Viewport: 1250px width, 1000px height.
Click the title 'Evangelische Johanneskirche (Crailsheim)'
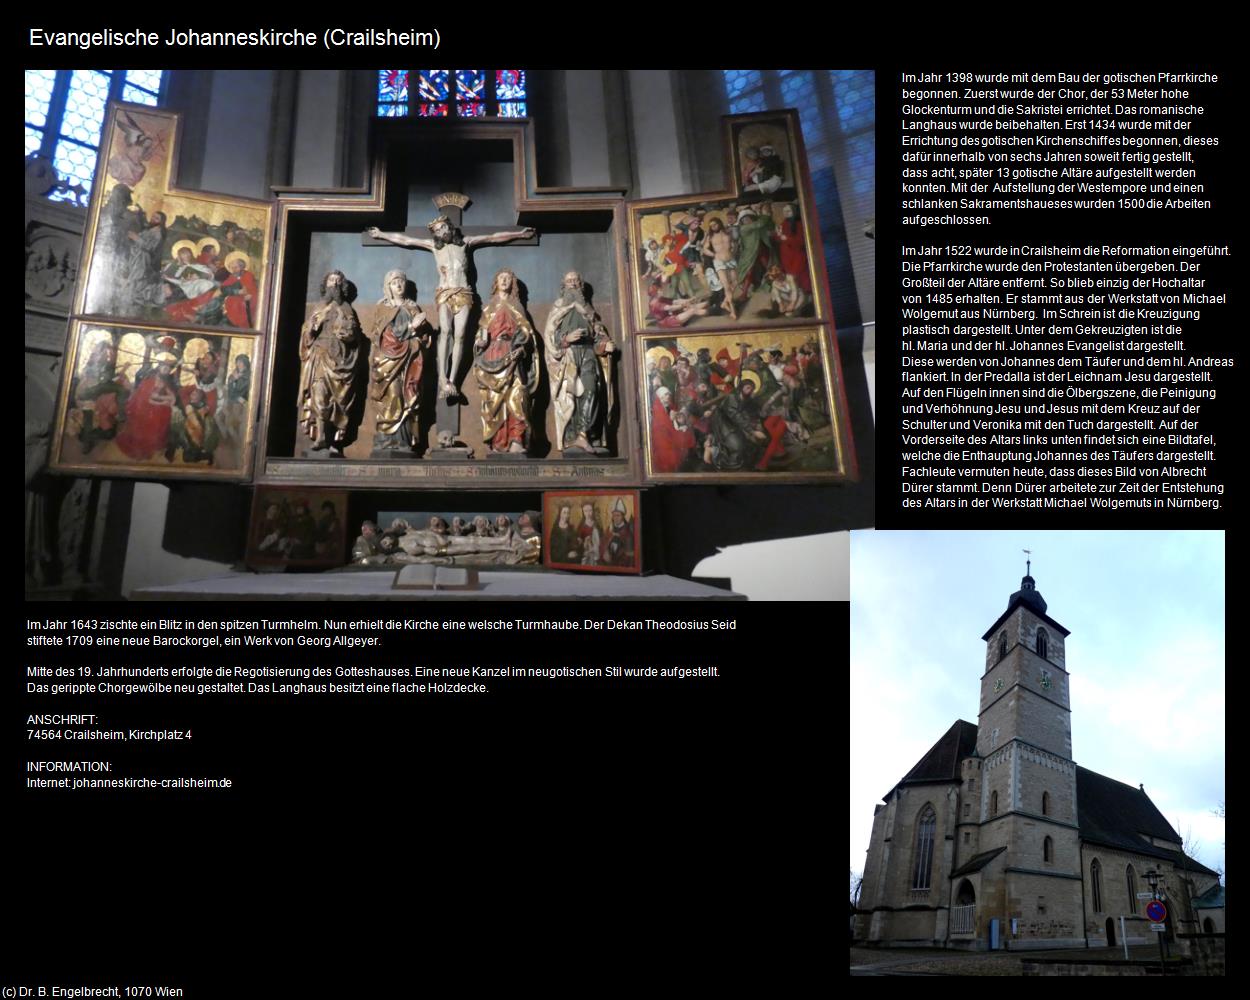235,38
